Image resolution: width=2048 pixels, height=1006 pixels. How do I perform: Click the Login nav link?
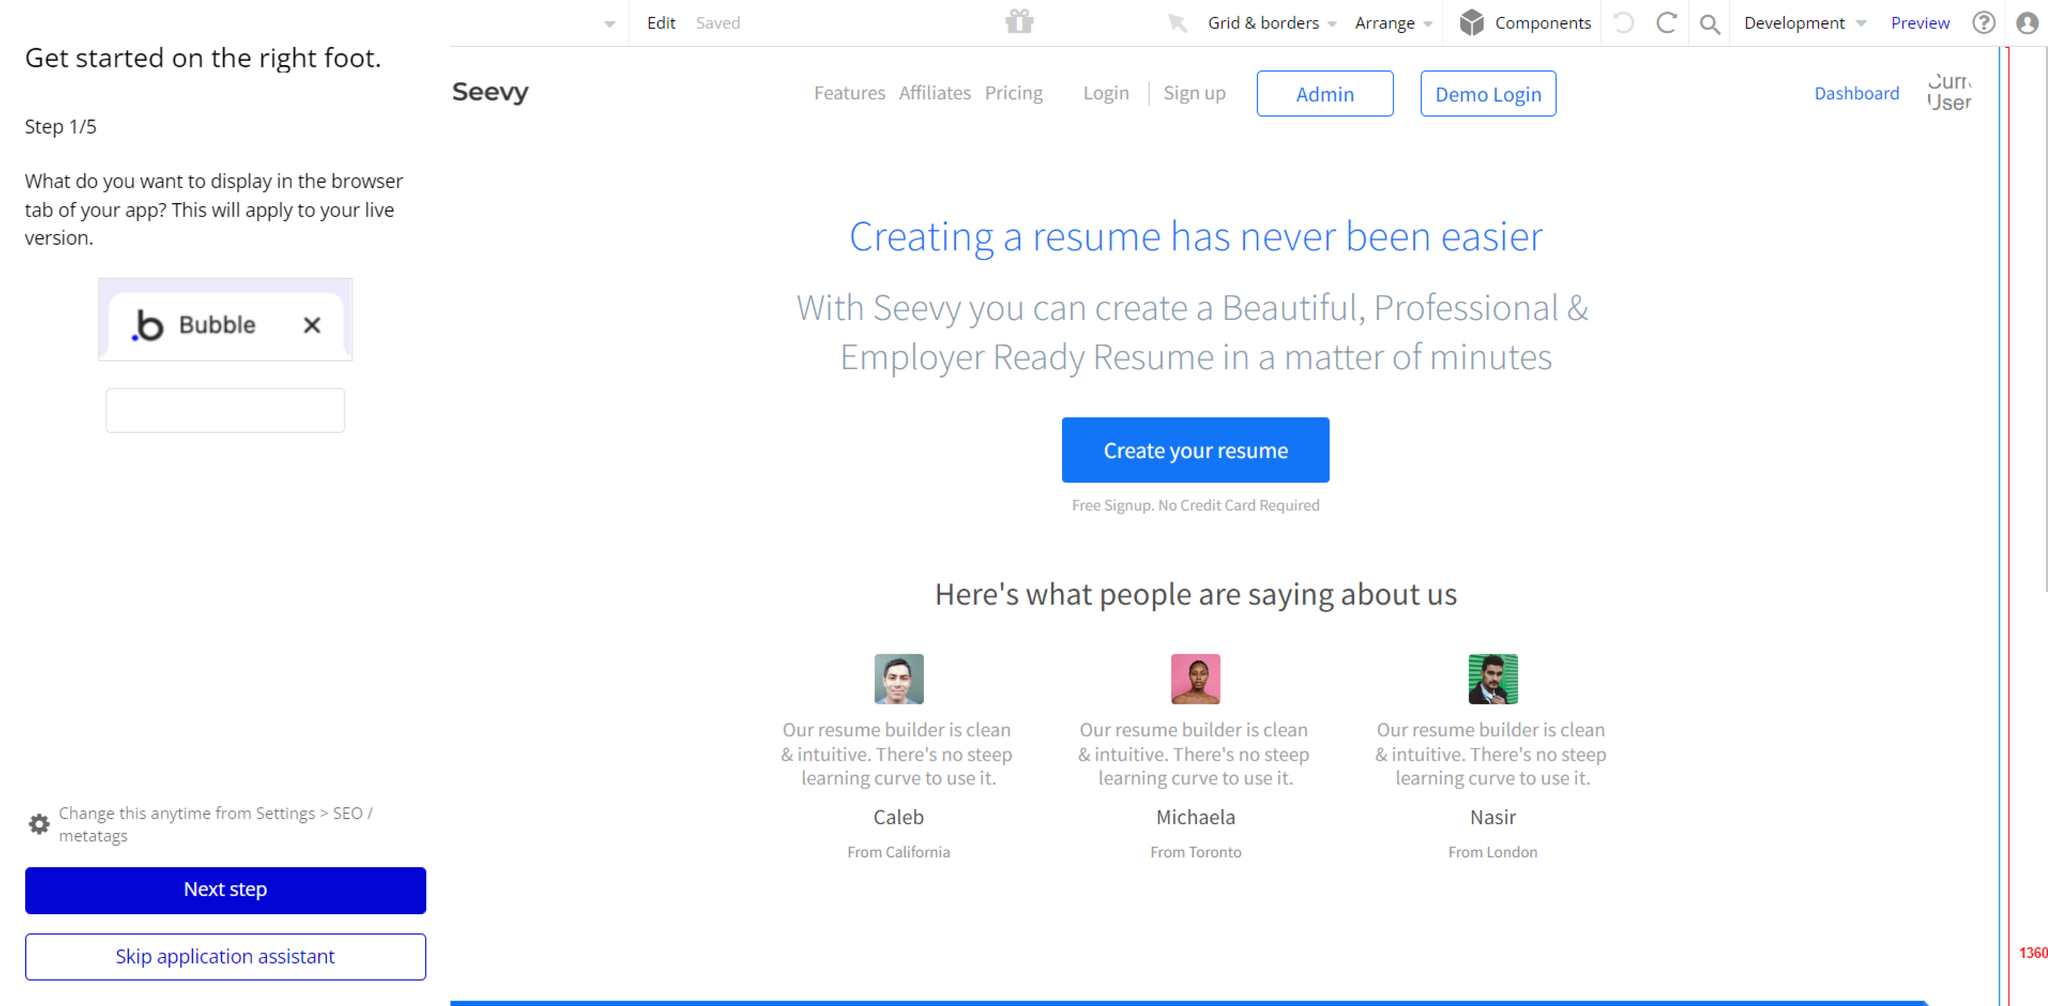(1106, 93)
